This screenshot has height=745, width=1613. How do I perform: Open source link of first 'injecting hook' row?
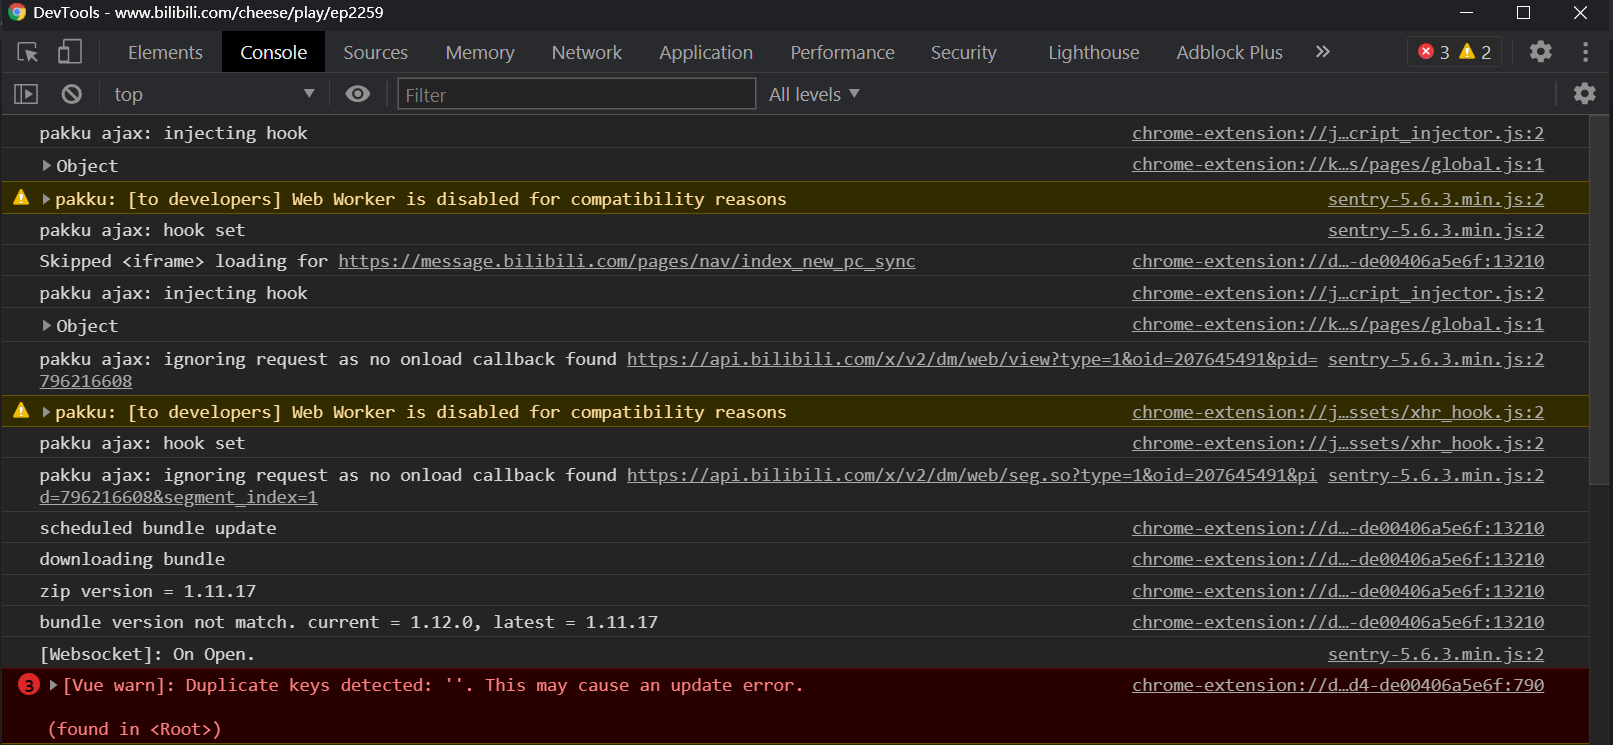[x=1337, y=133]
